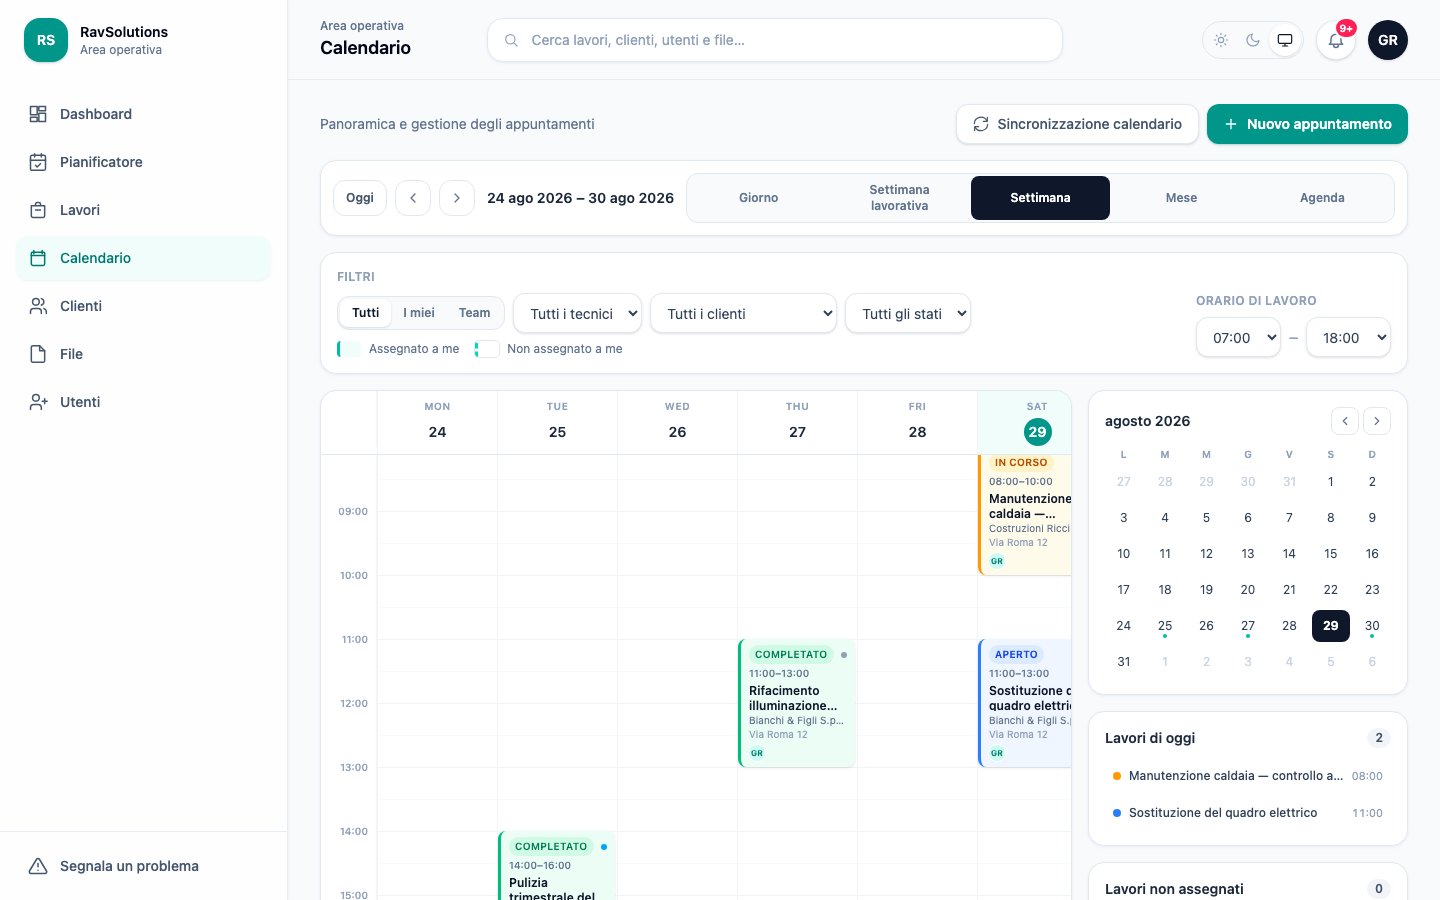
Task: Click the RS RavSolutions logo
Action: tap(46, 40)
